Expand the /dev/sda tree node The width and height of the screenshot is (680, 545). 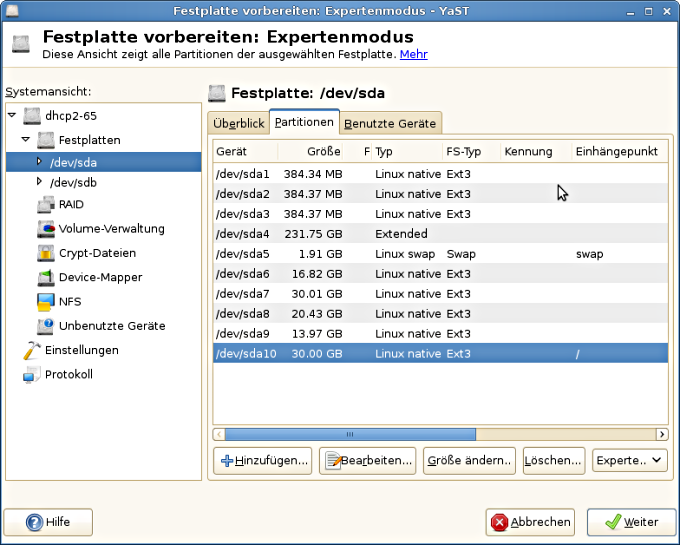(39, 161)
